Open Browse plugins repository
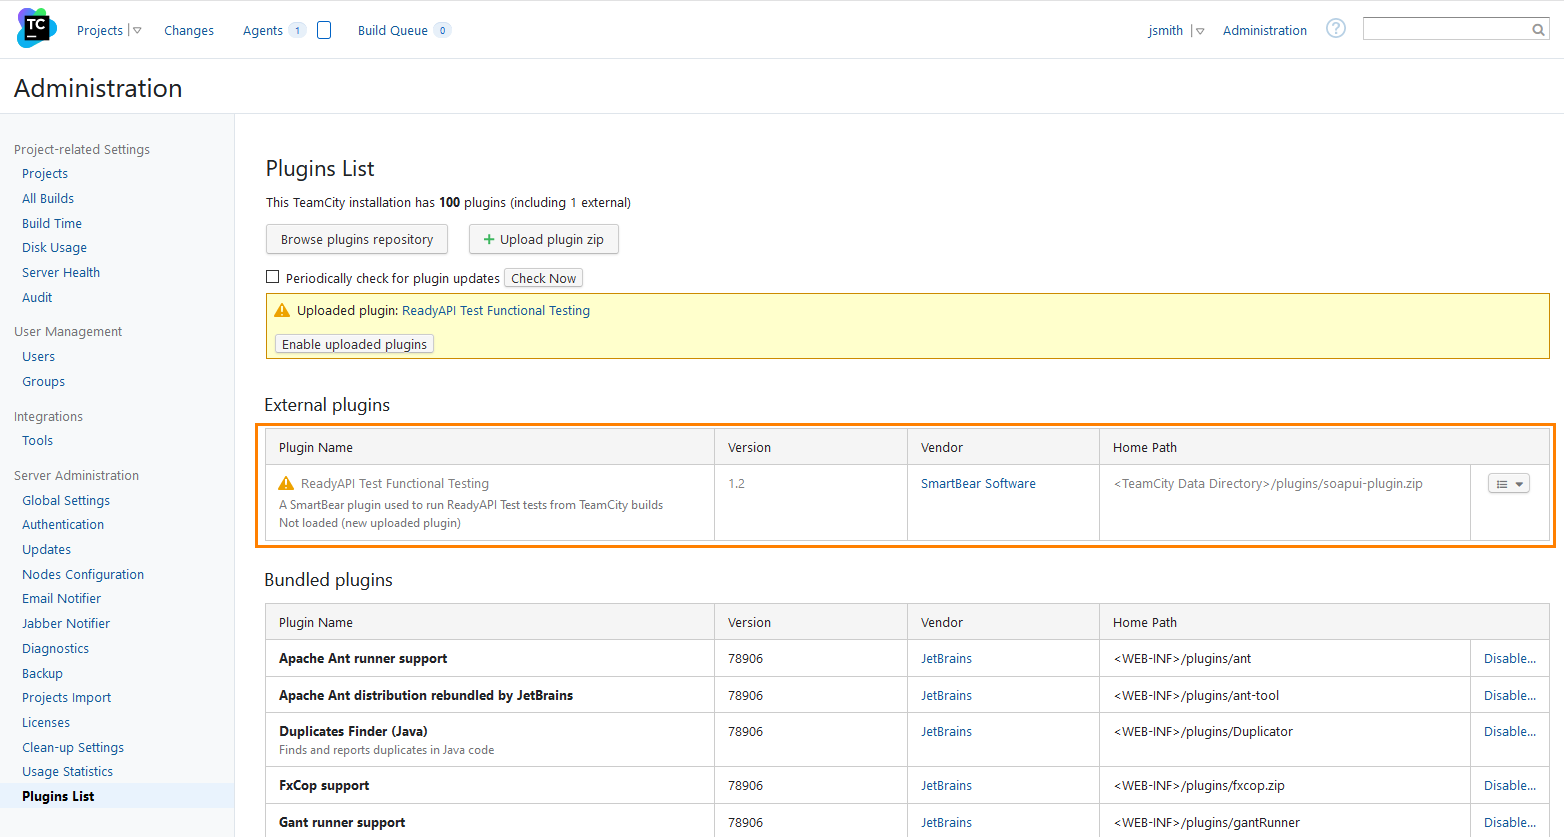Viewport: 1564px width, 837px height. pos(356,239)
